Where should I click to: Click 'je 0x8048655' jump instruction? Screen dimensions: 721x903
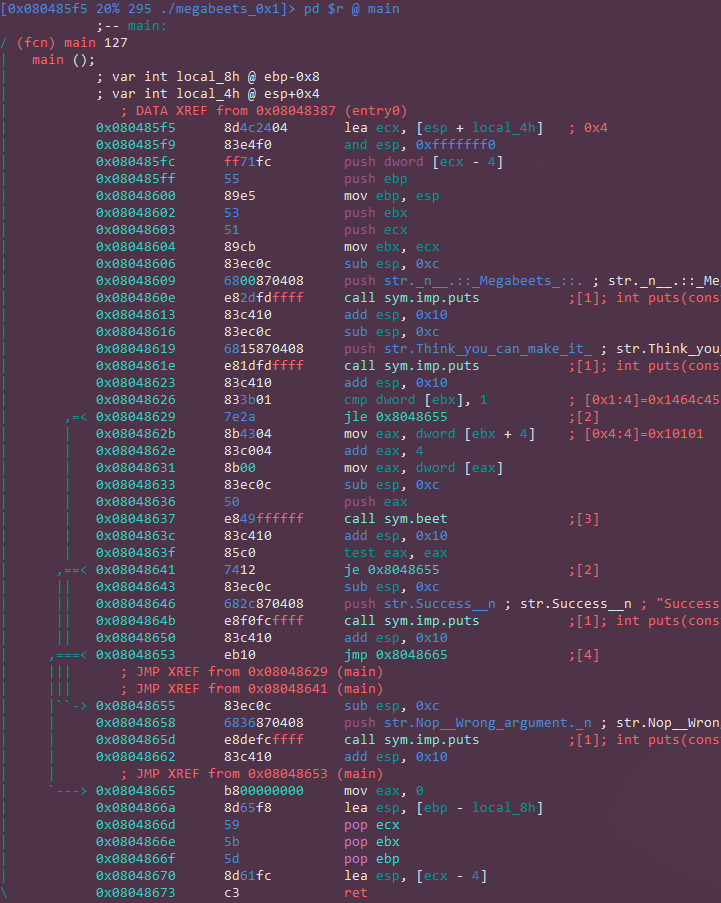point(392,570)
